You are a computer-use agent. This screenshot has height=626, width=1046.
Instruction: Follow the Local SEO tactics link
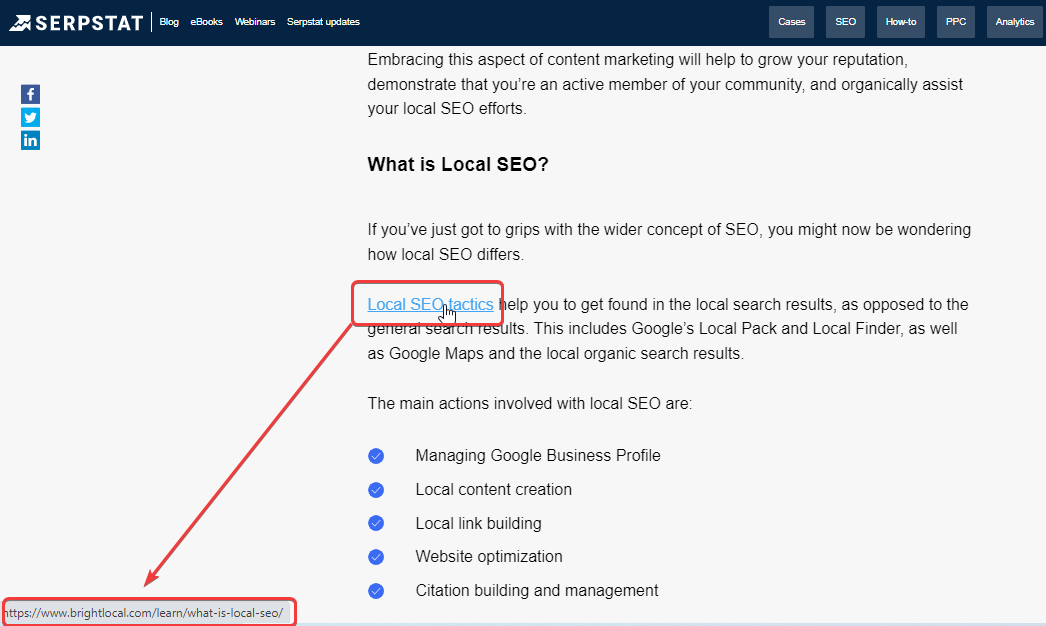click(430, 304)
